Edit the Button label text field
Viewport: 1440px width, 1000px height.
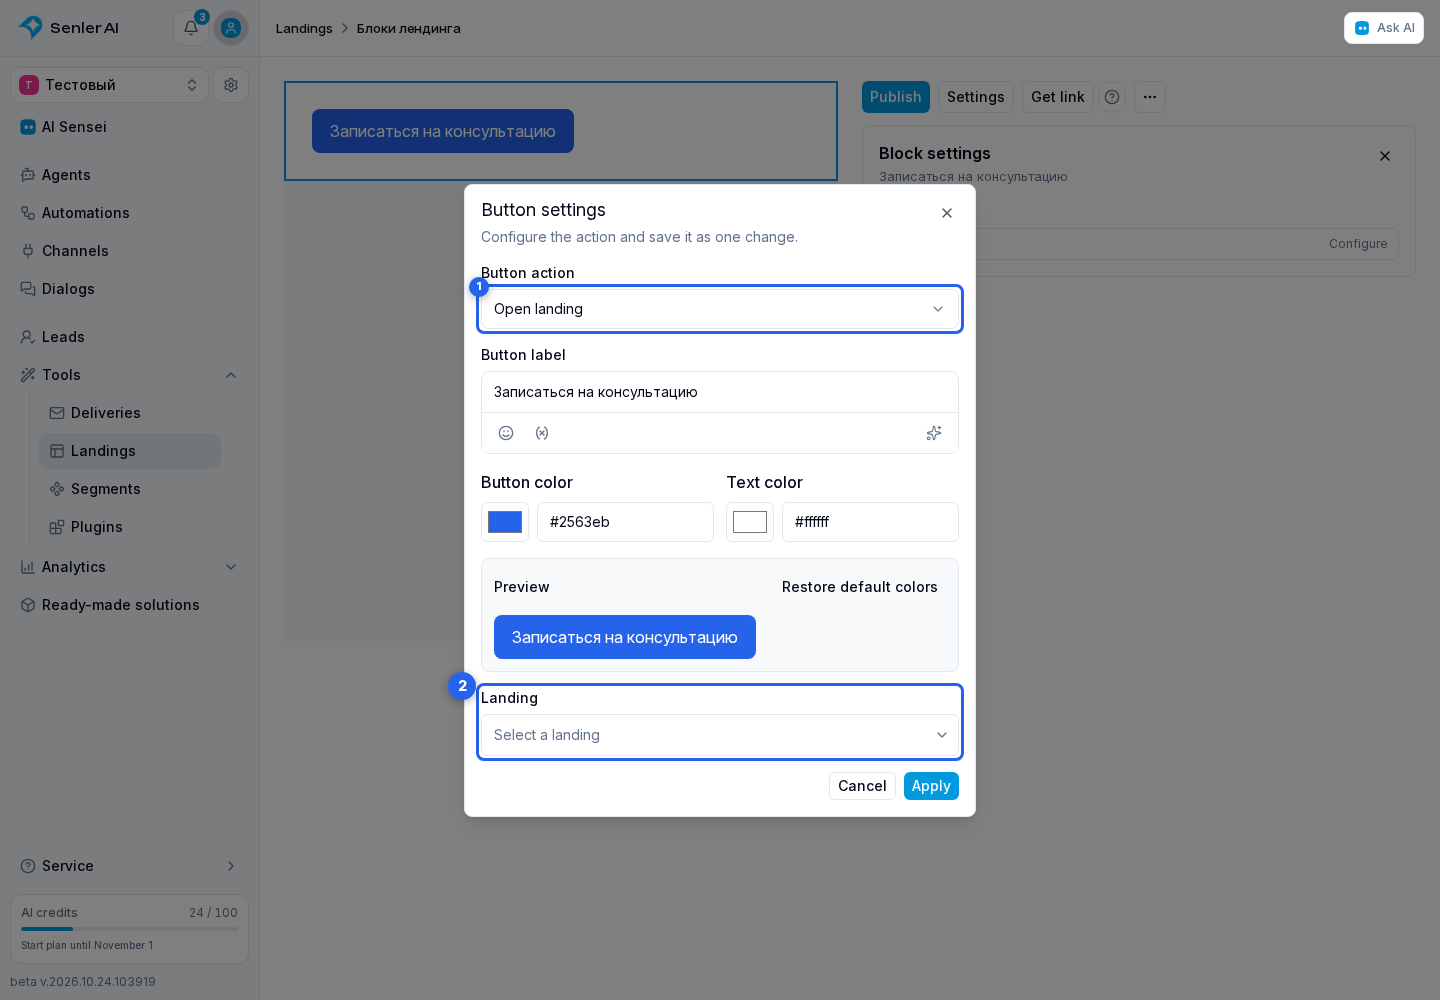(x=720, y=392)
